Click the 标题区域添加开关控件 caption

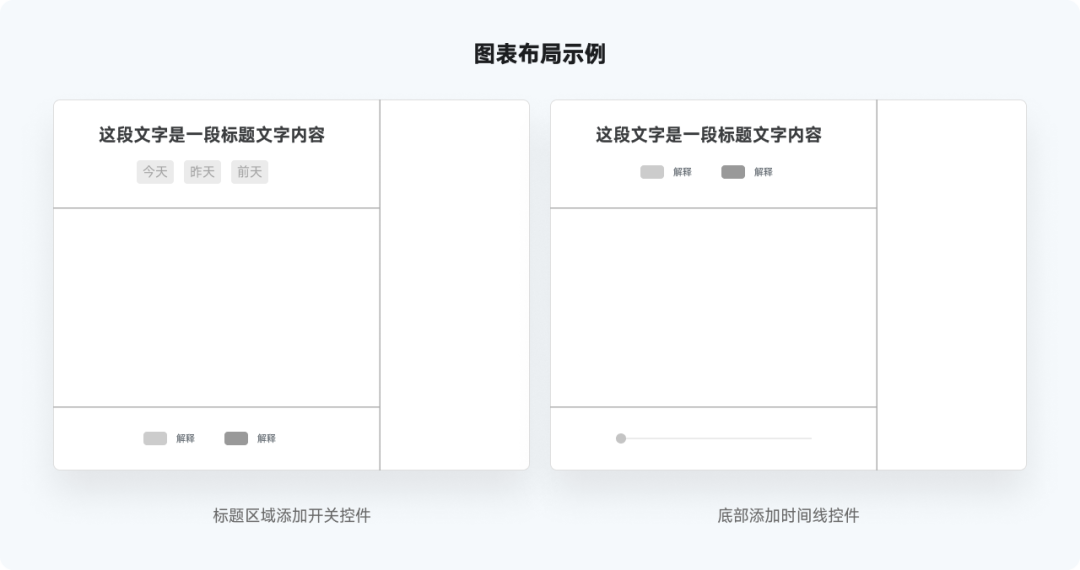292,516
